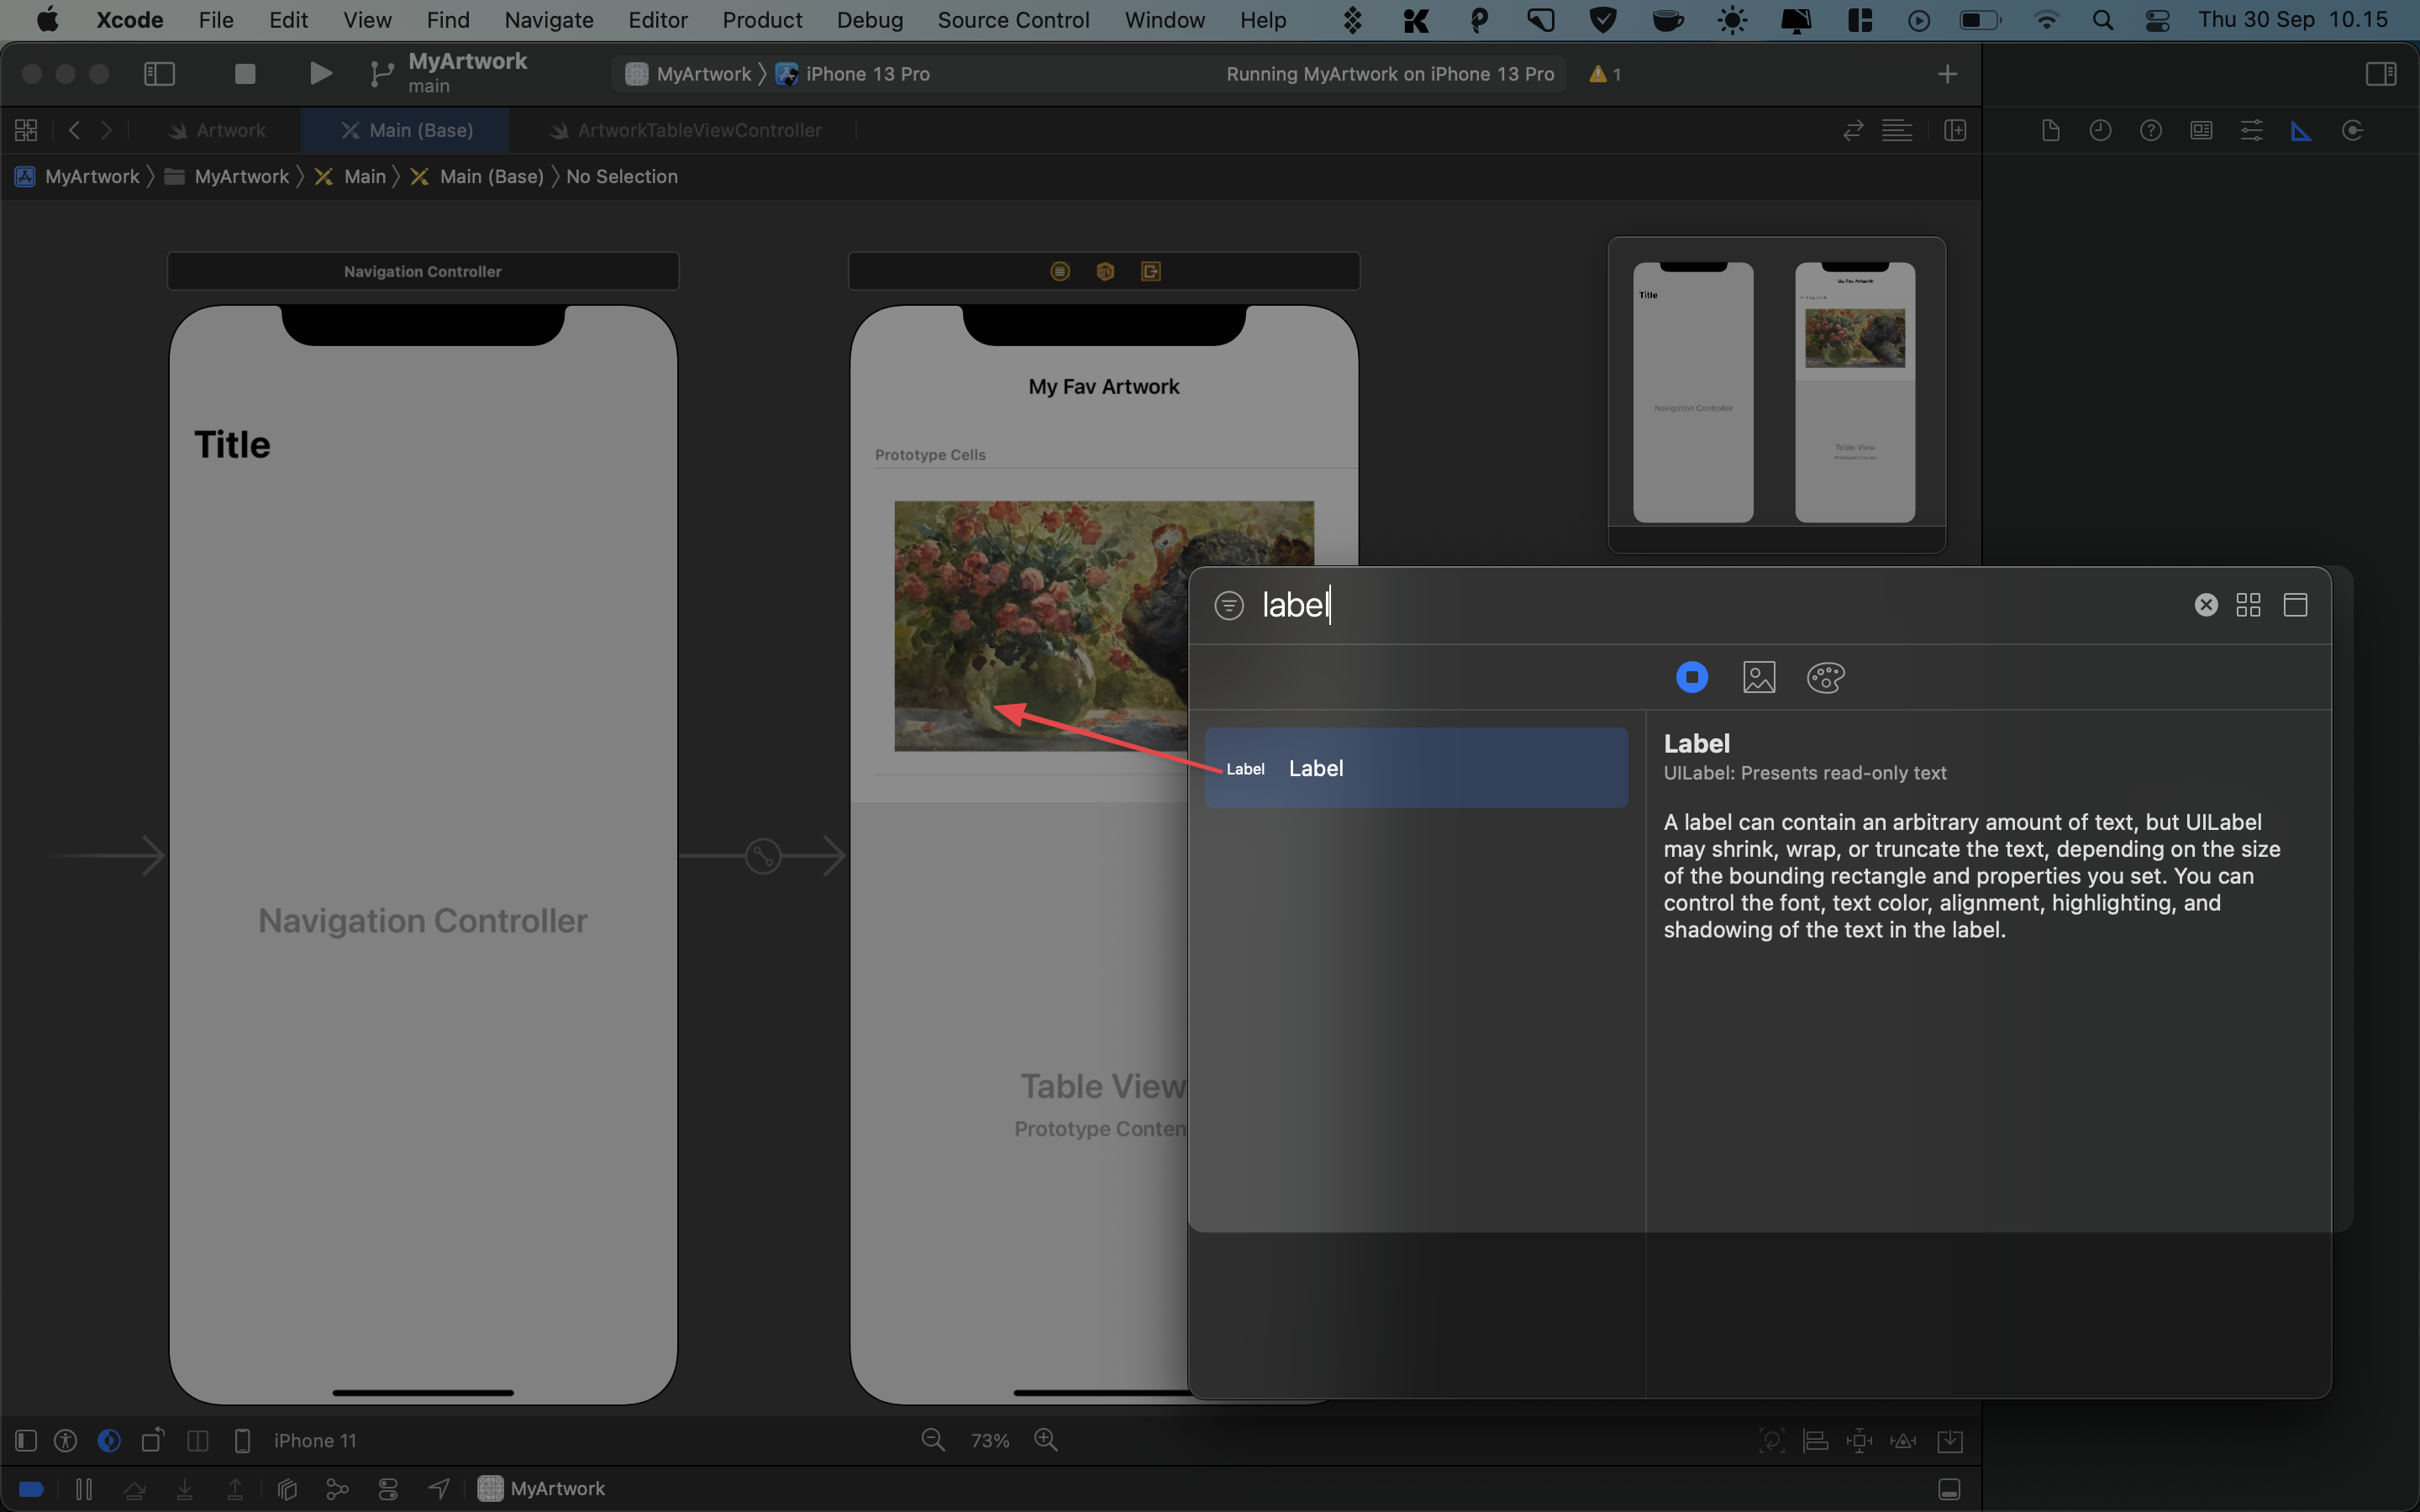Click the MyArtwork folder in jump bar

point(227,176)
